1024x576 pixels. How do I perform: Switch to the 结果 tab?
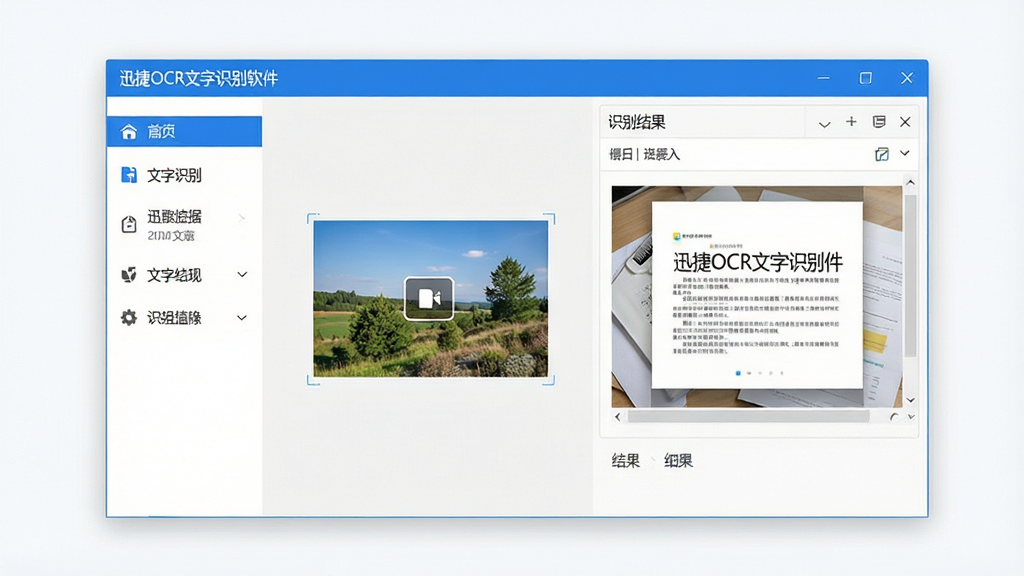(626, 460)
